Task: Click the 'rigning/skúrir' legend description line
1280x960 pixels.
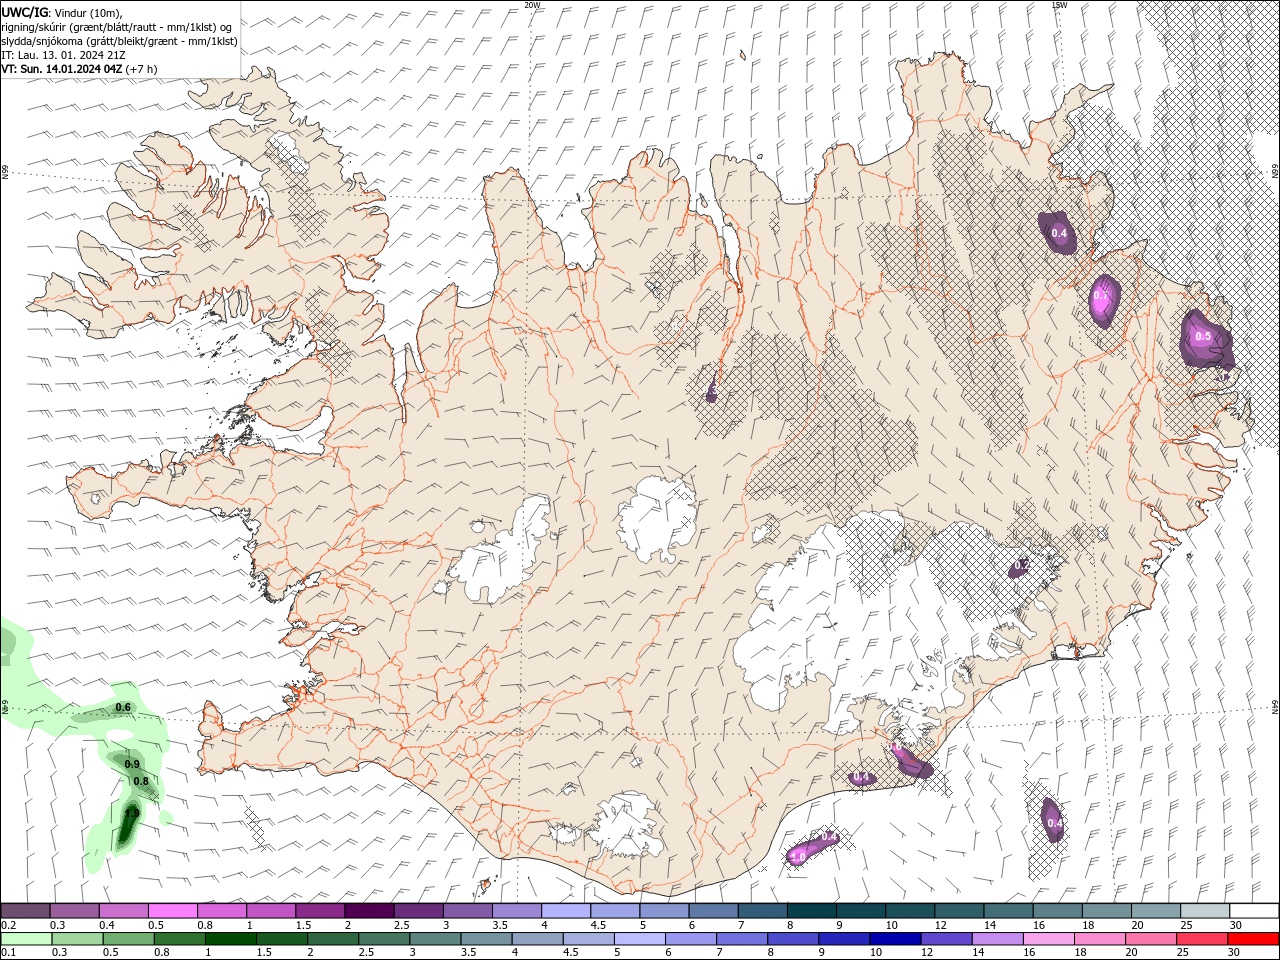Action: click(x=117, y=27)
